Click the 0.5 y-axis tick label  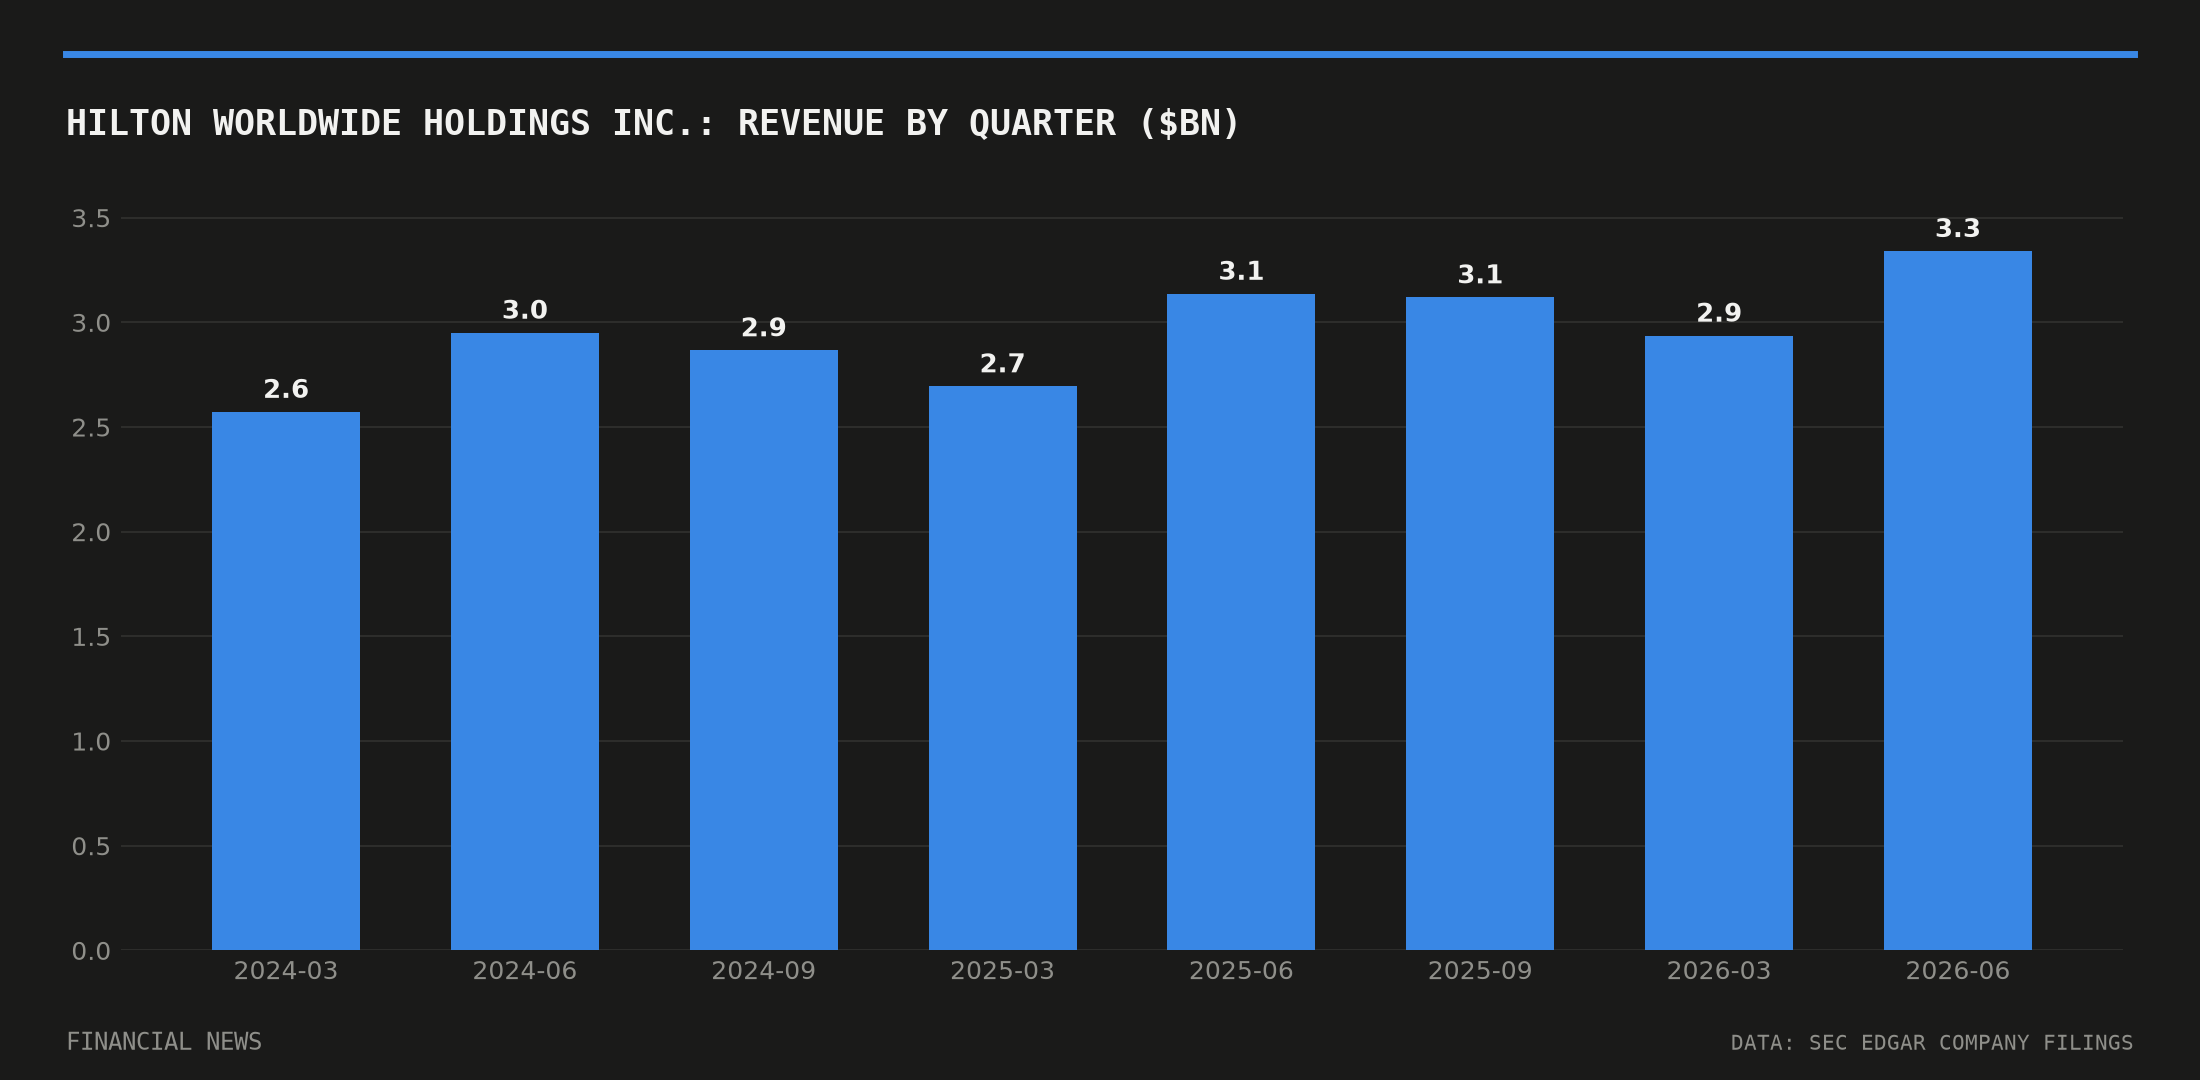(x=91, y=847)
